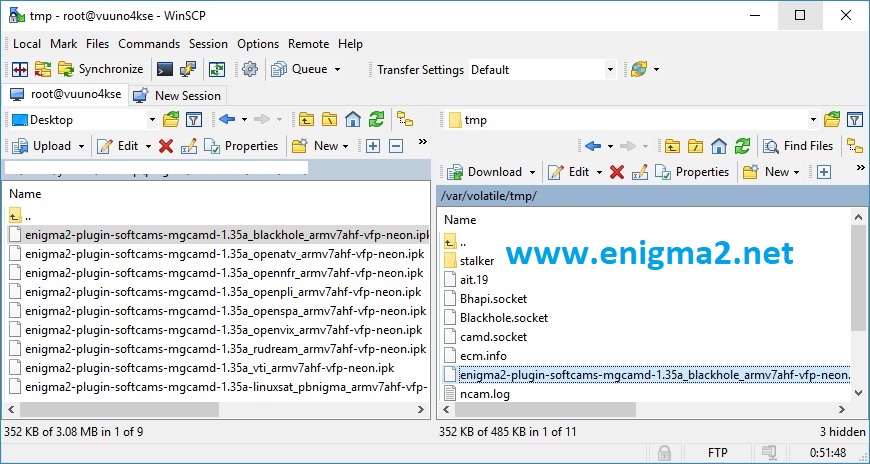Refresh the local panel
Viewport: 870px width, 464px height.
point(376,119)
